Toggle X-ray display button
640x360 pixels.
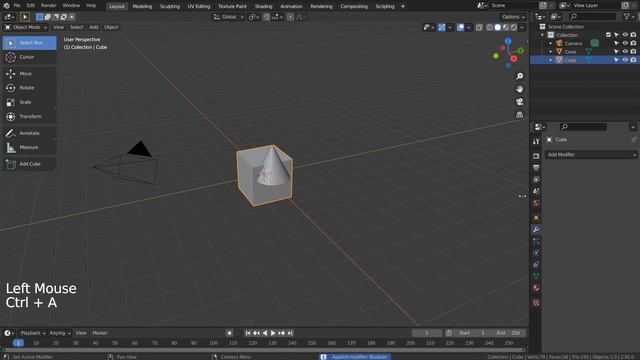coord(479,27)
